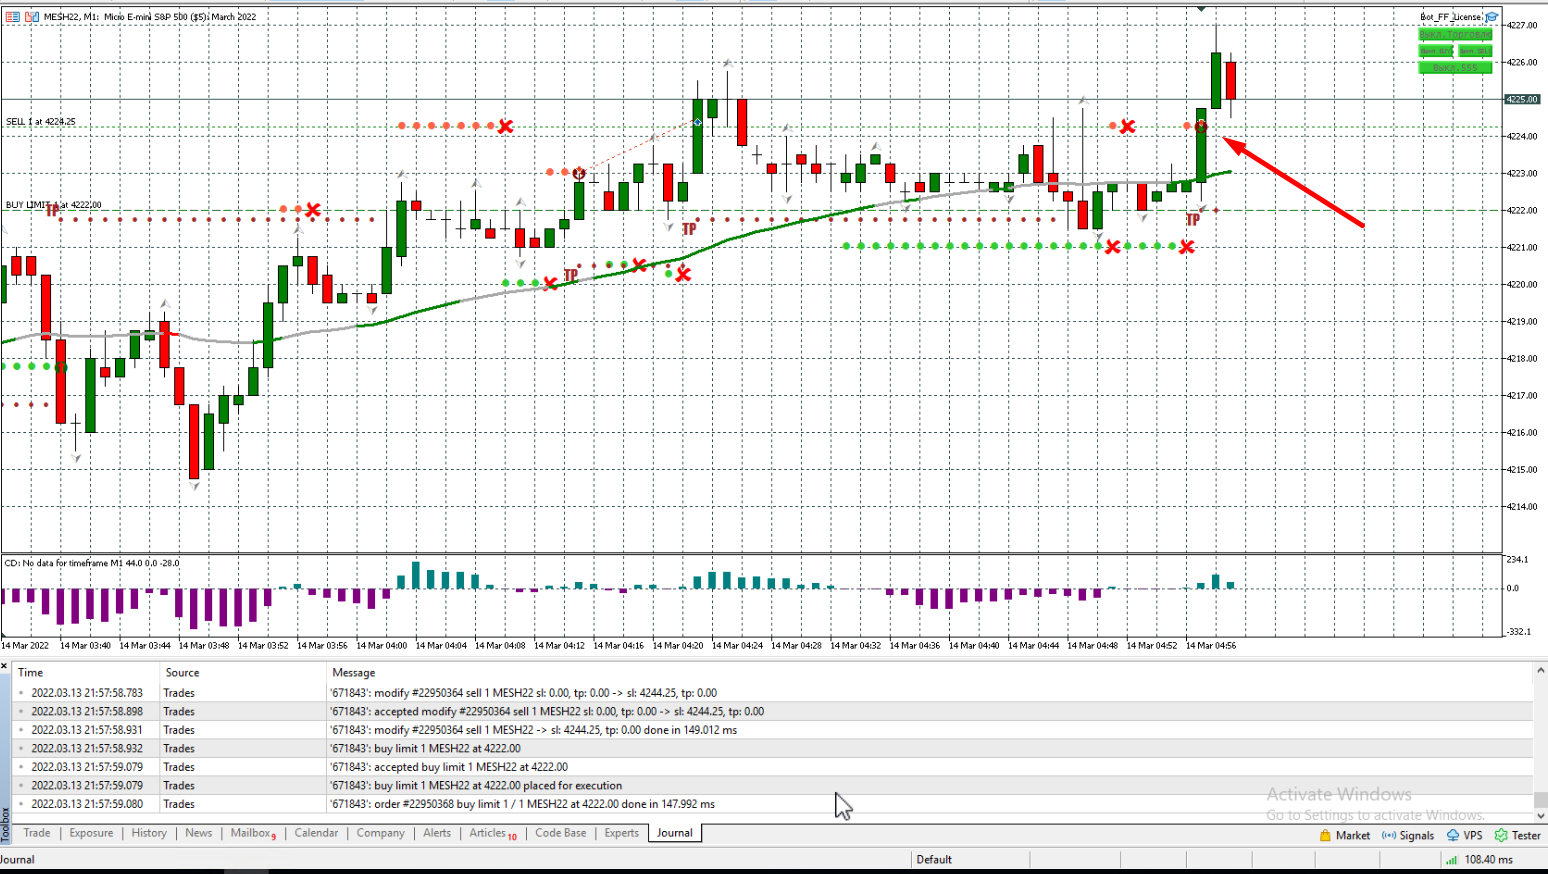Select the 'BUY LIMIT at 4222.00' order label

pos(53,205)
